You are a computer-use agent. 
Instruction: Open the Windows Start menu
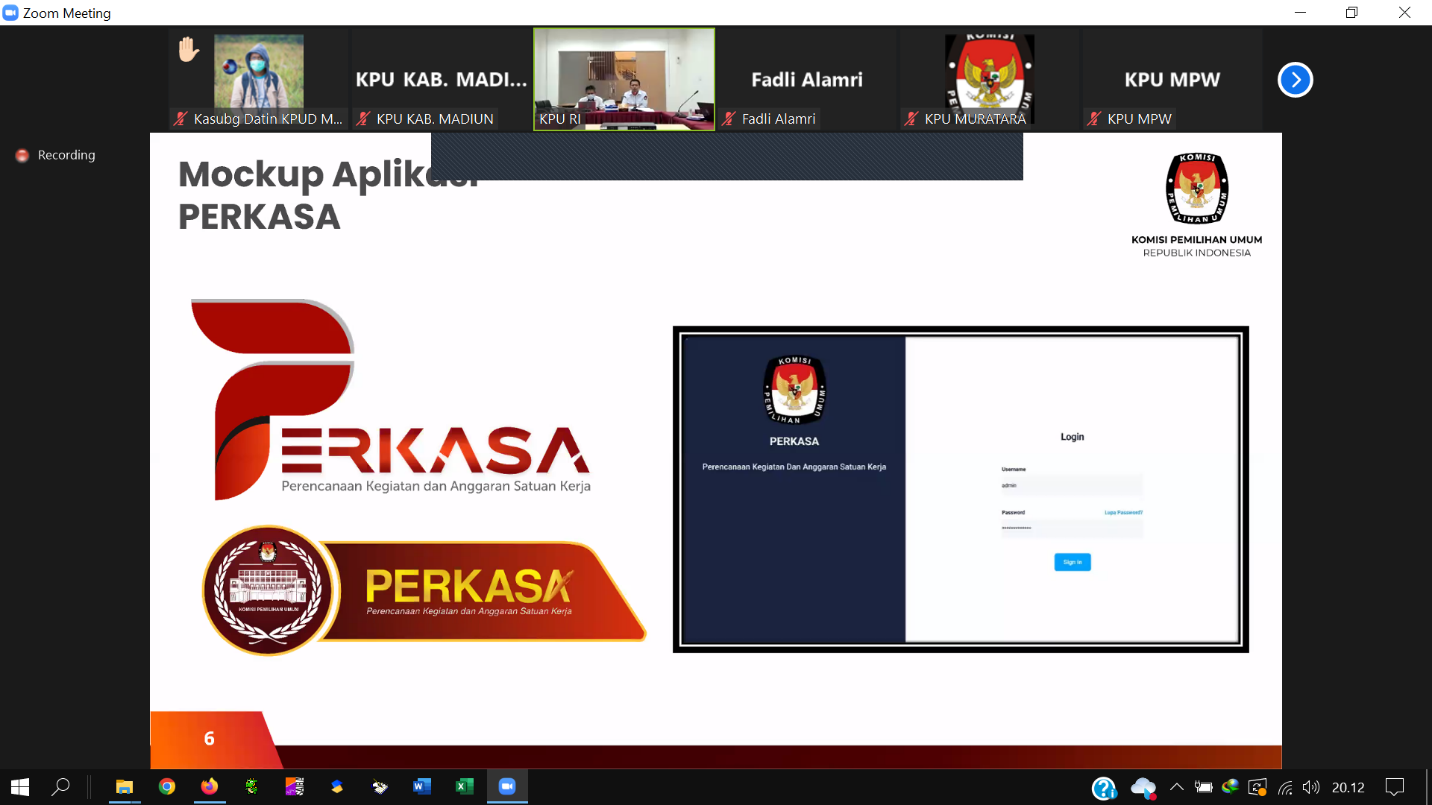(20, 786)
